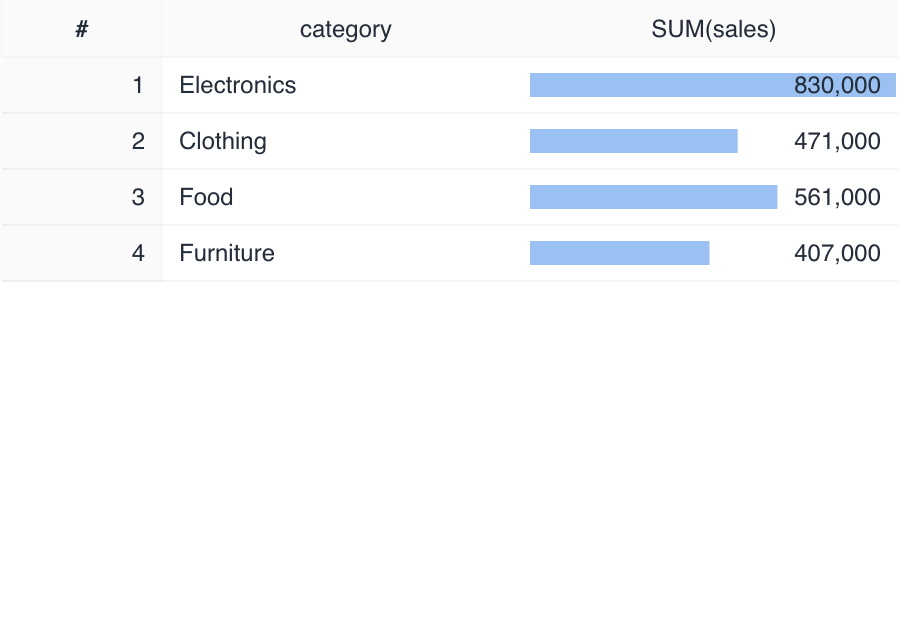Select the 471,000 sales value

click(x=837, y=142)
